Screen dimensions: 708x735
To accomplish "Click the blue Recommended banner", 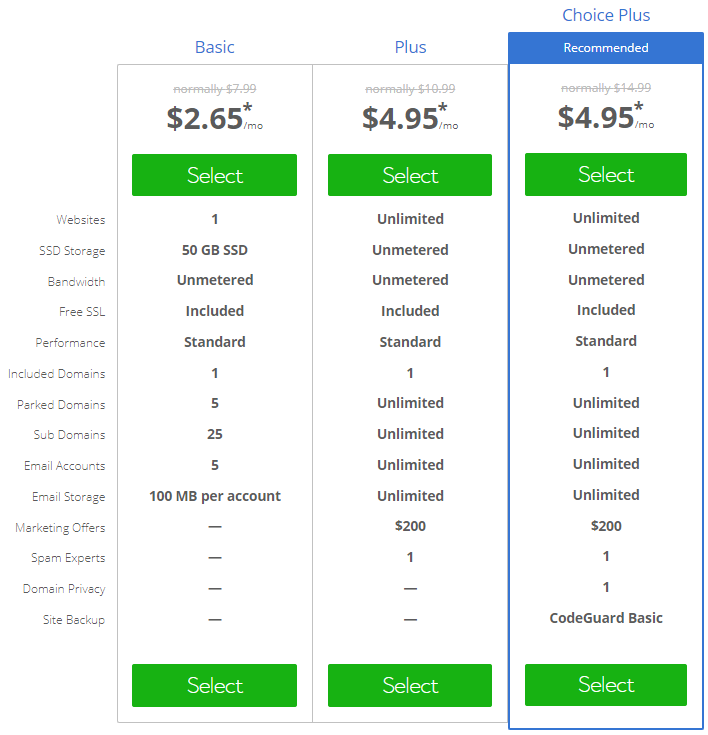I will coord(606,48).
